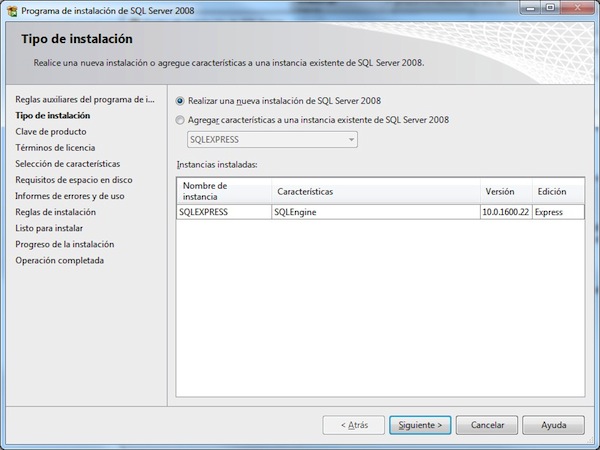Open Ayuda help button
Image resolution: width=600 pixels, height=450 pixels.
click(553, 425)
